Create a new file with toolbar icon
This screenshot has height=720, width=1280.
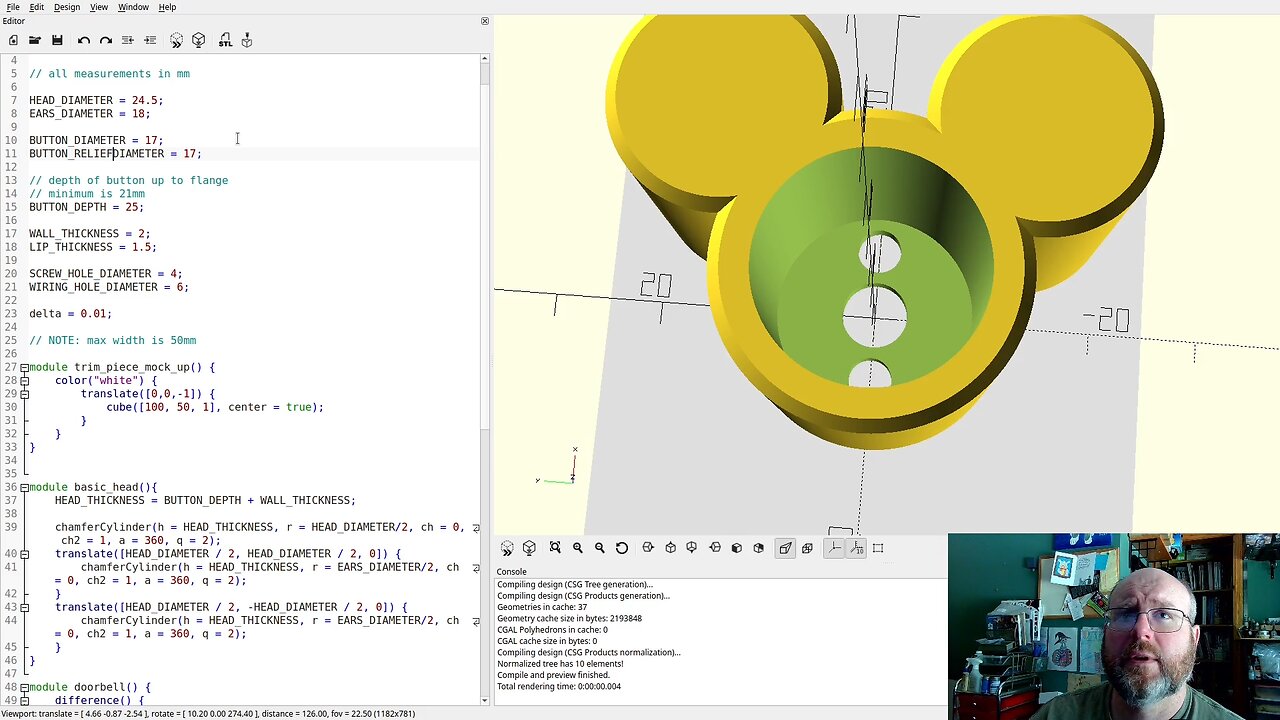13,40
